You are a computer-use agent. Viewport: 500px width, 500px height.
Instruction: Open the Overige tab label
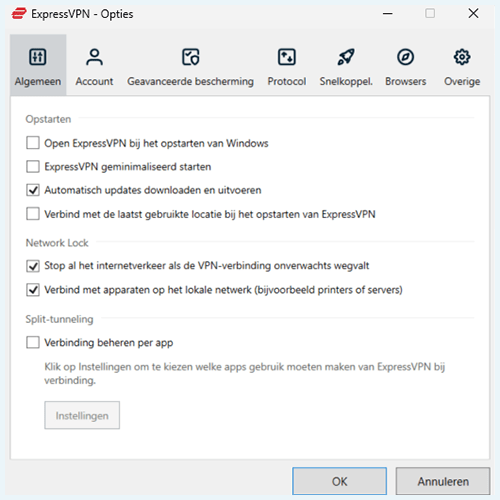pos(462,81)
